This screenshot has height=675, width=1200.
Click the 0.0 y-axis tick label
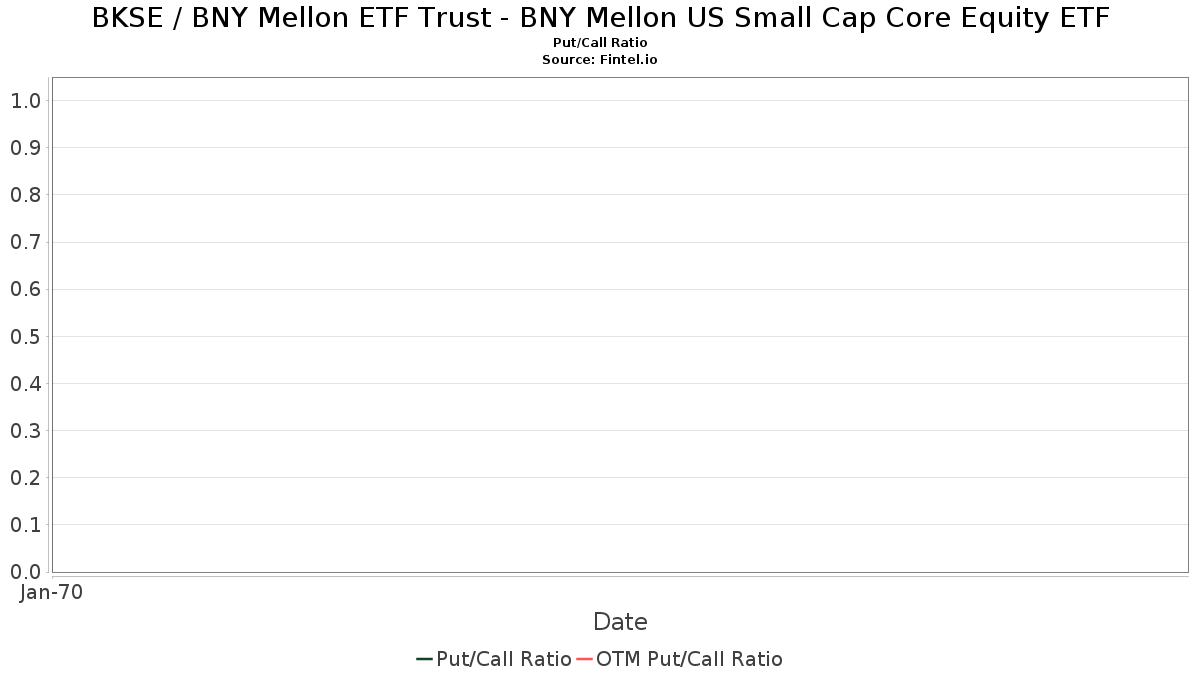[25, 572]
